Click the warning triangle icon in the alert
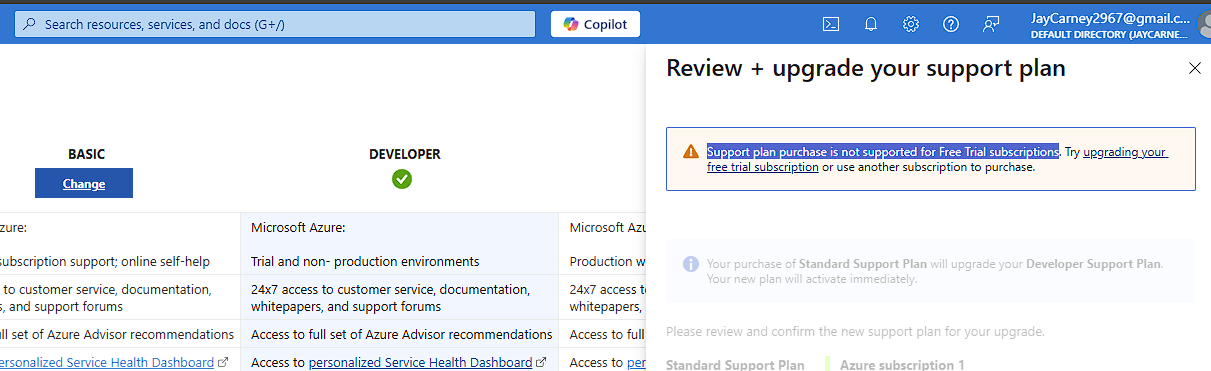1211x371 pixels. coord(691,152)
